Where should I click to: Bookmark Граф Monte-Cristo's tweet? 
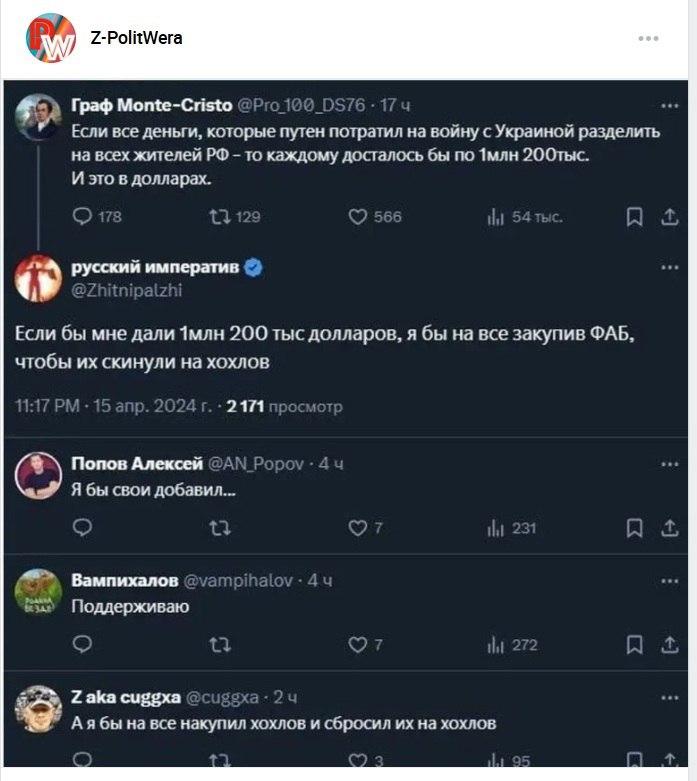pos(634,217)
